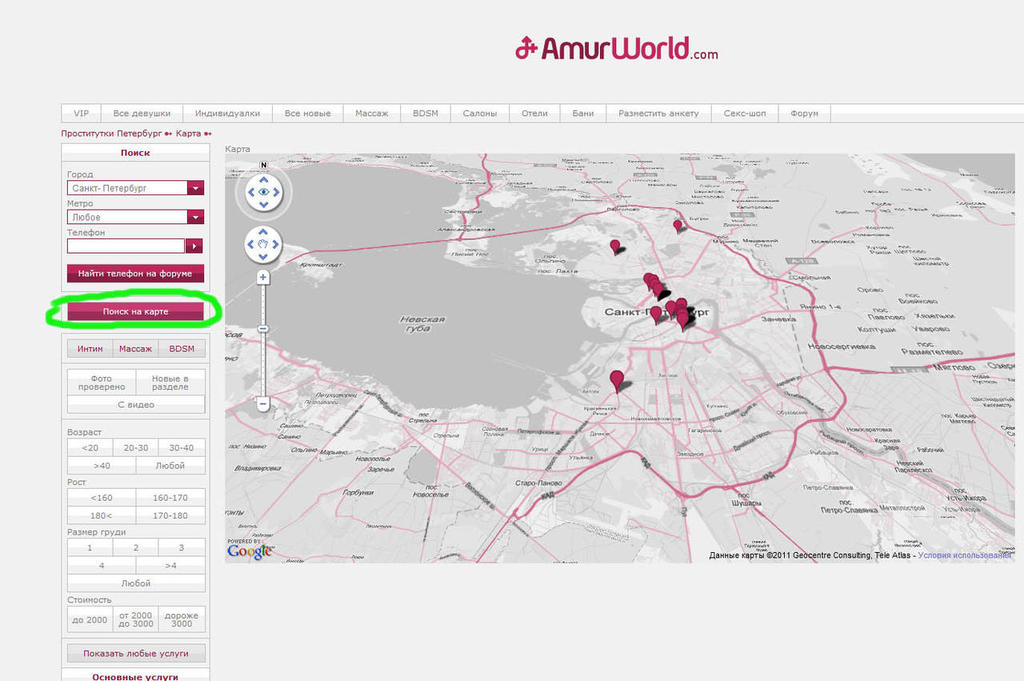Click the 'Поиск на карте' button
The height and width of the screenshot is (681, 1024).
135,312
